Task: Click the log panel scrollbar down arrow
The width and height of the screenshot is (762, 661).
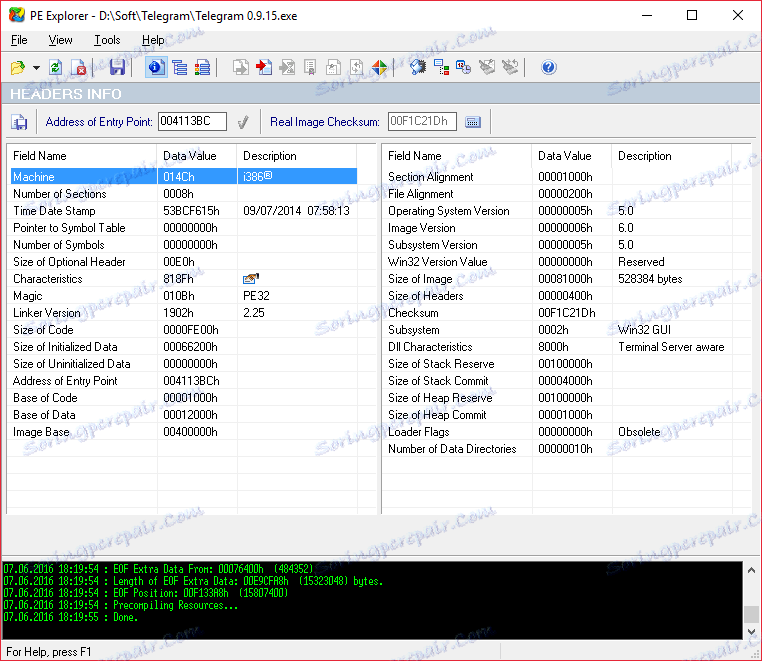Action: click(x=753, y=632)
